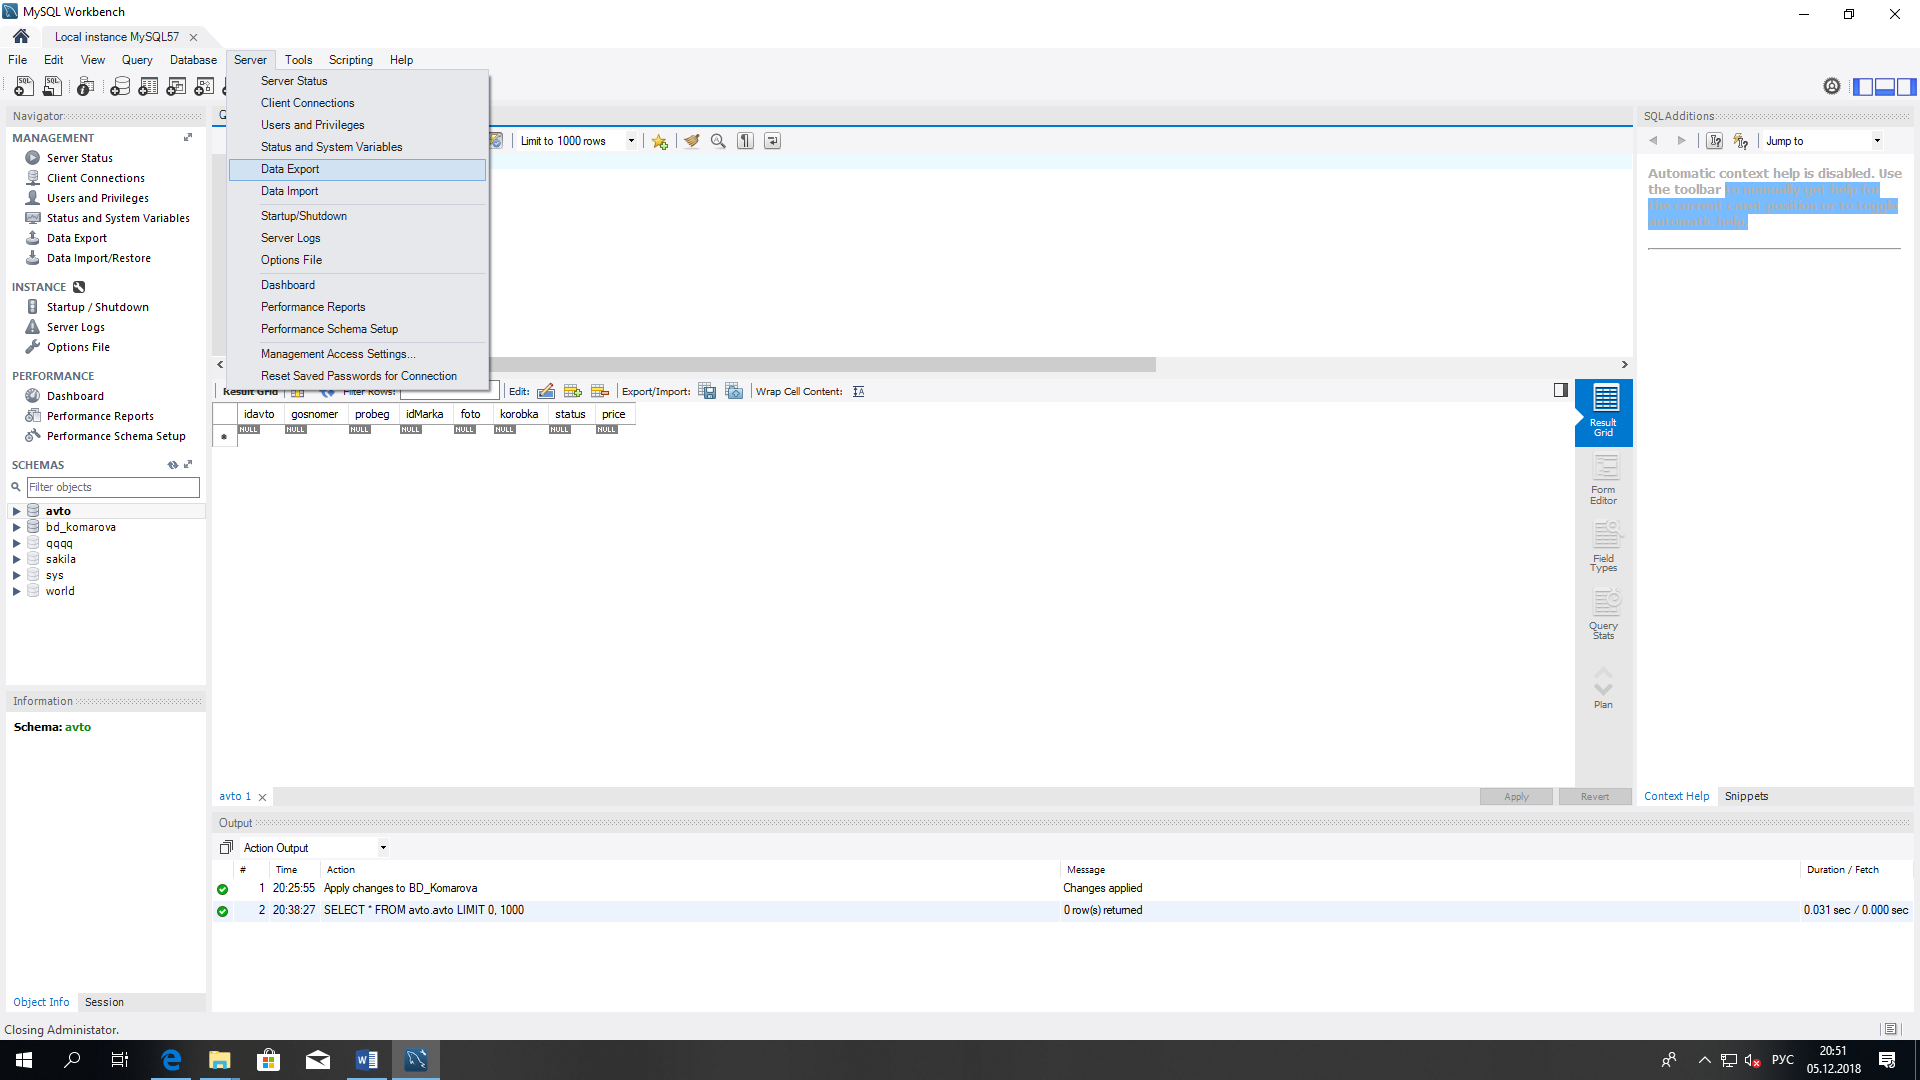
Task: Click the Result Grid view icon
Action: pyautogui.click(x=1604, y=409)
